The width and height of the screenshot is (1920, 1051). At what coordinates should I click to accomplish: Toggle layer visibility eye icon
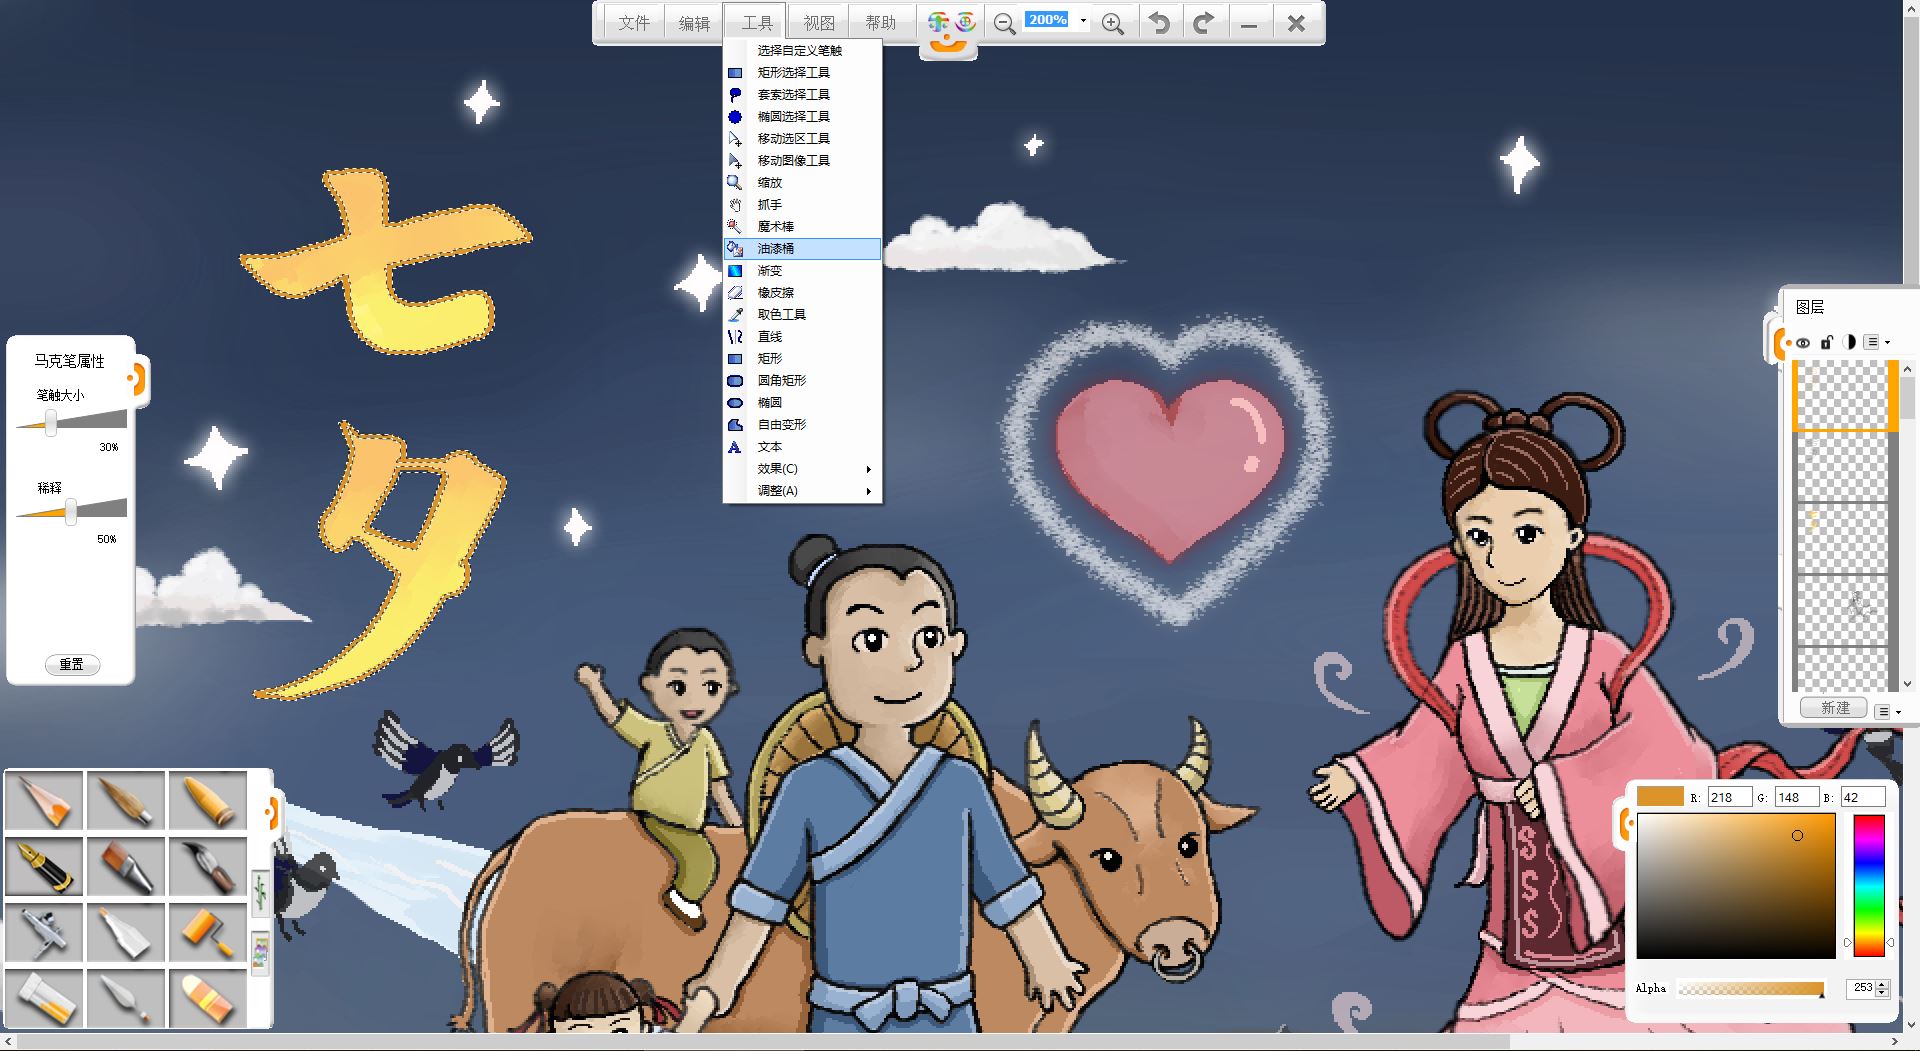pyautogui.click(x=1803, y=343)
